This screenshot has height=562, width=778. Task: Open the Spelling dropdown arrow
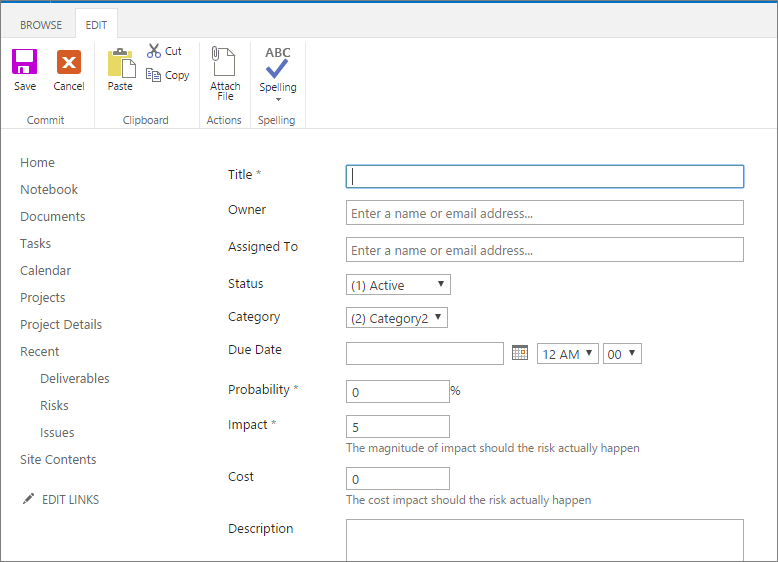click(278, 100)
